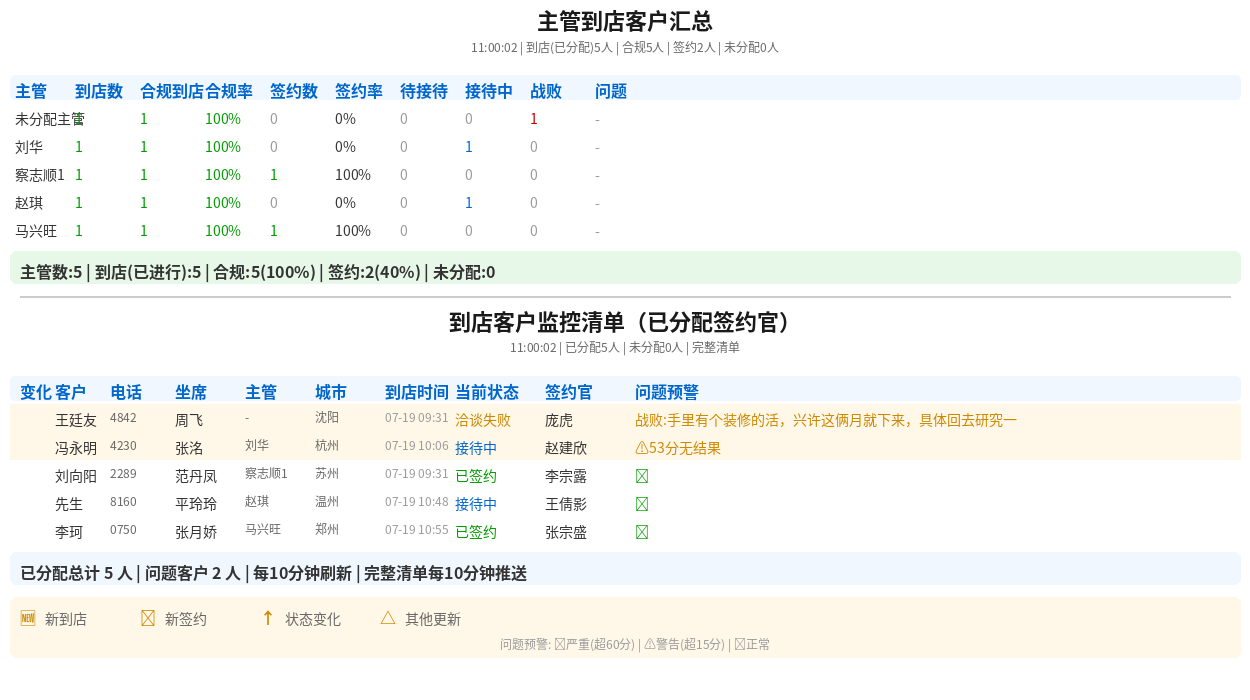Screen dimensions: 1250x700
Task: Click the 坐席 column header
Action: pyautogui.click(x=191, y=392)
